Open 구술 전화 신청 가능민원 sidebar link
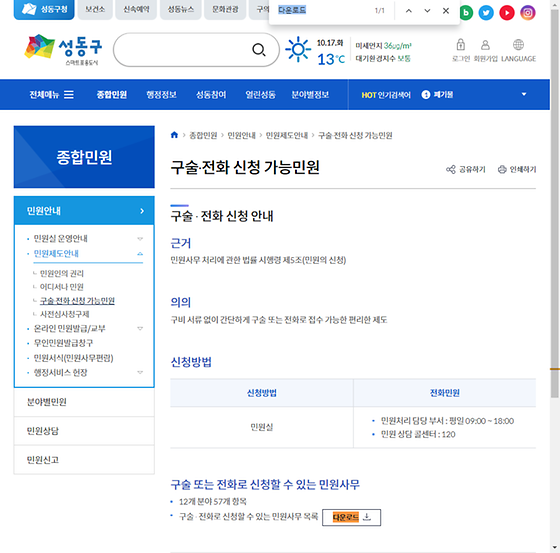 77,301
